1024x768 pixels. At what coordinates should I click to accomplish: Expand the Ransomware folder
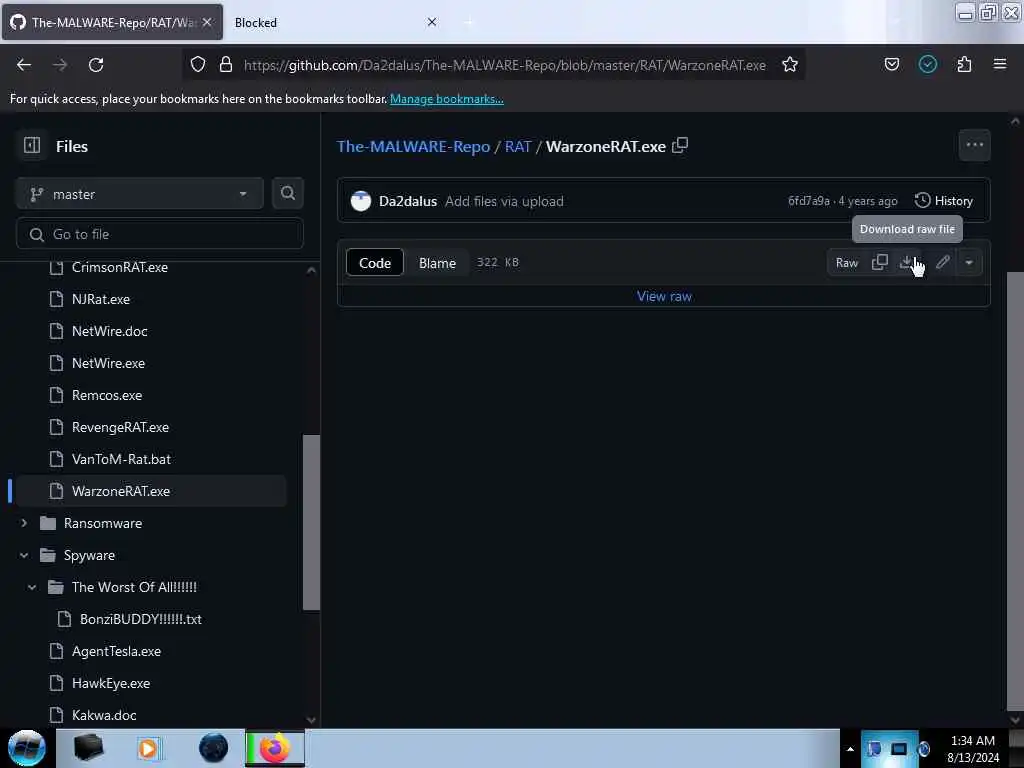coord(24,523)
